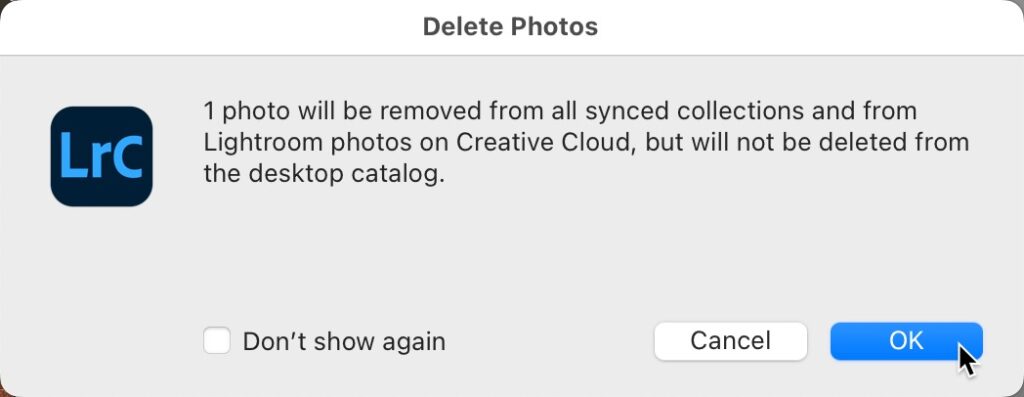1024x397 pixels.
Task: Toggle the warning suppression checkbox
Action: coord(217,341)
